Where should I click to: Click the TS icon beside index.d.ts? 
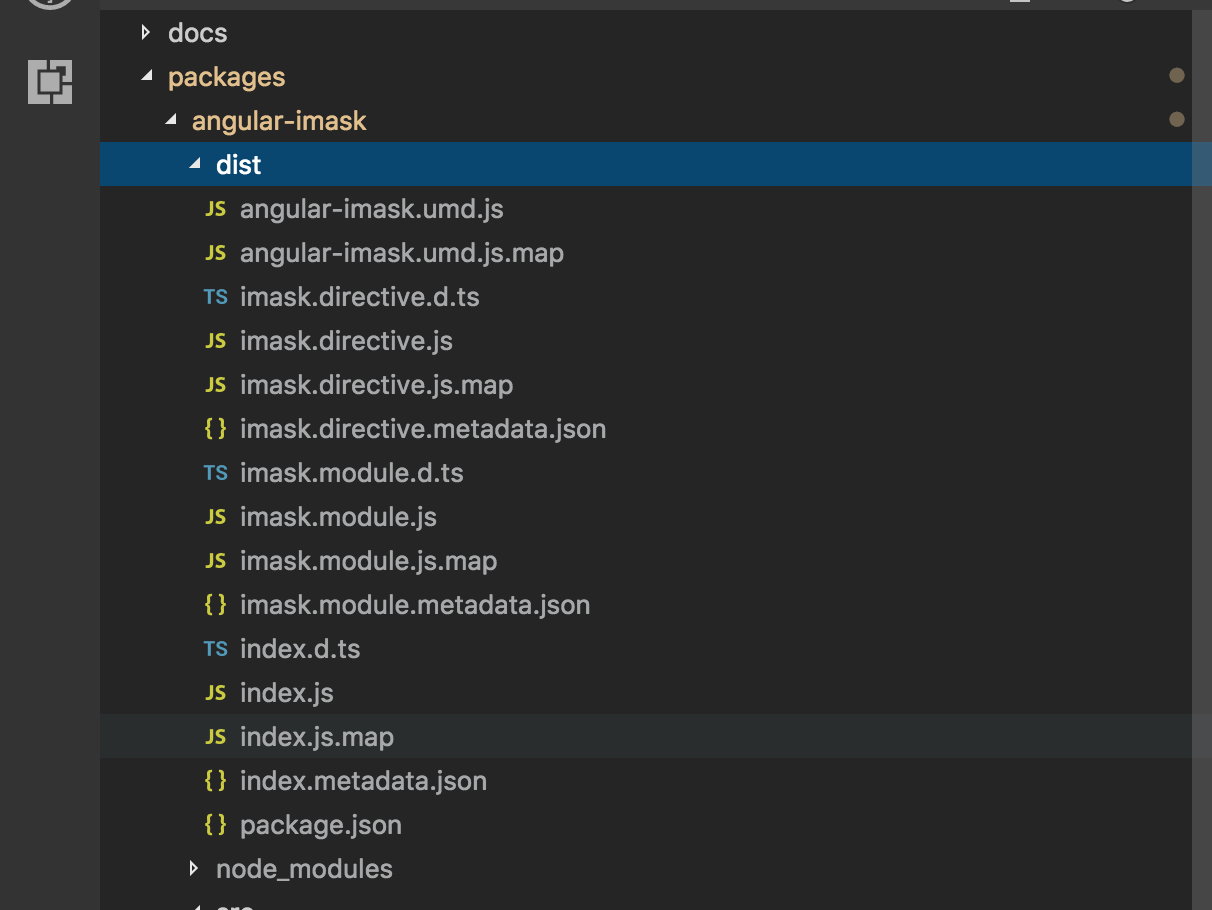(x=214, y=648)
